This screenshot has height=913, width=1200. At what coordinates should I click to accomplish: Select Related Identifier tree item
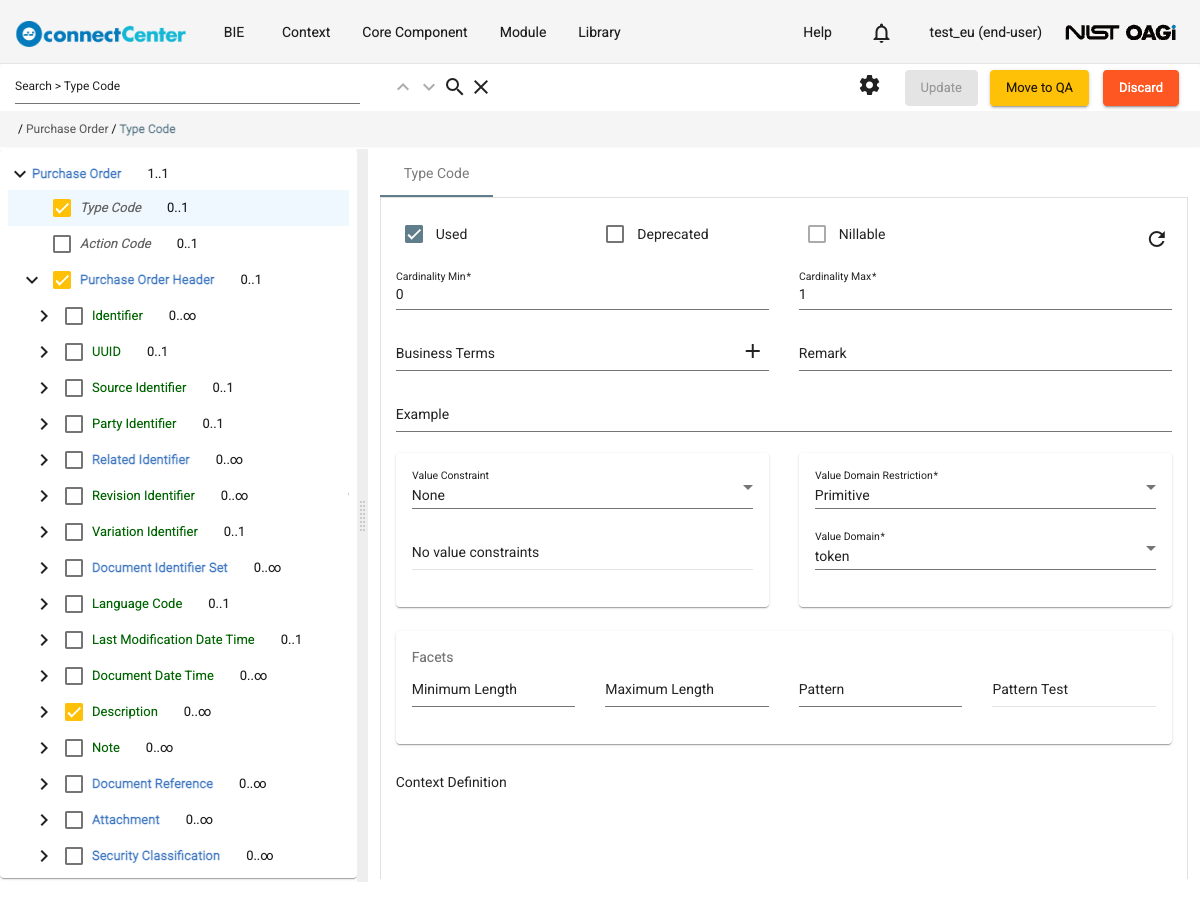tap(141, 460)
